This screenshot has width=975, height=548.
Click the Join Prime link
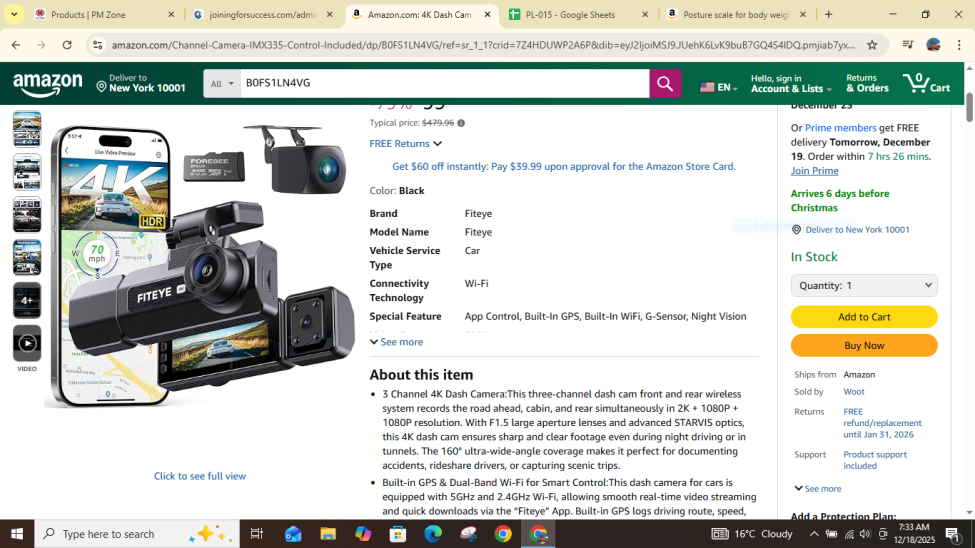[x=814, y=171]
